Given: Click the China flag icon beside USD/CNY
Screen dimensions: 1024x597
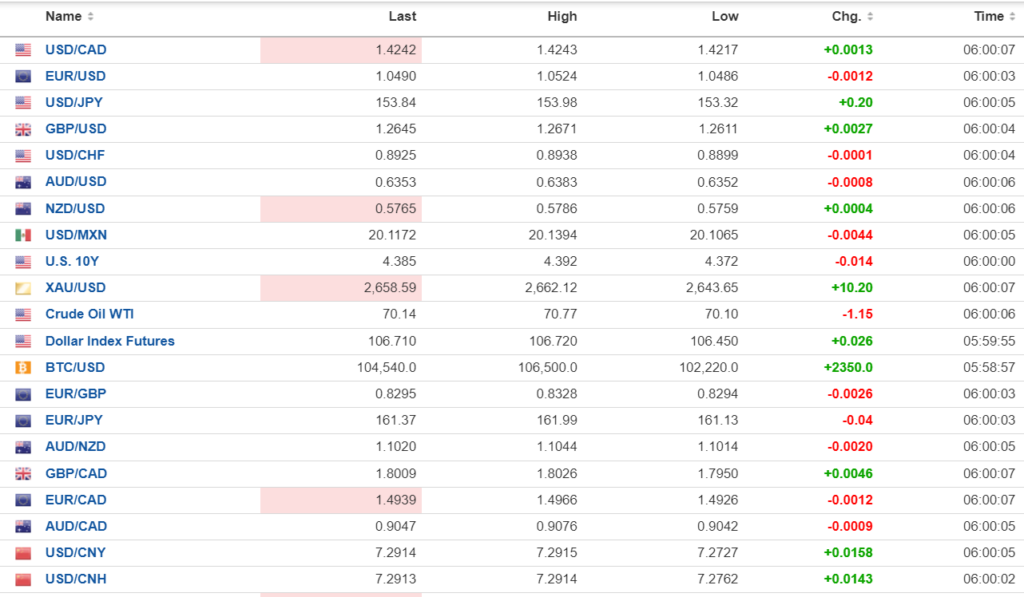Looking at the screenshot, I should coord(23,553).
